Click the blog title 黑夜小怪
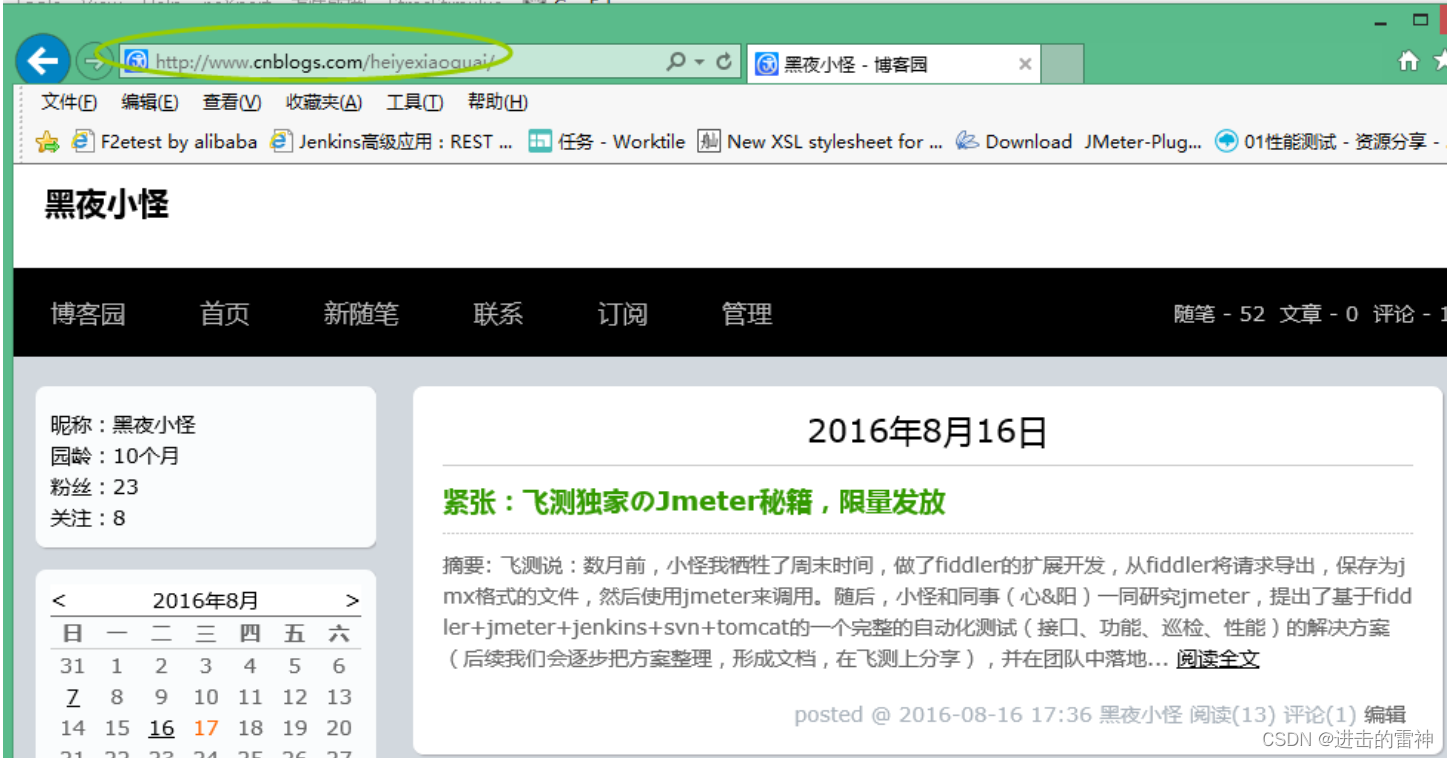 click(x=107, y=205)
